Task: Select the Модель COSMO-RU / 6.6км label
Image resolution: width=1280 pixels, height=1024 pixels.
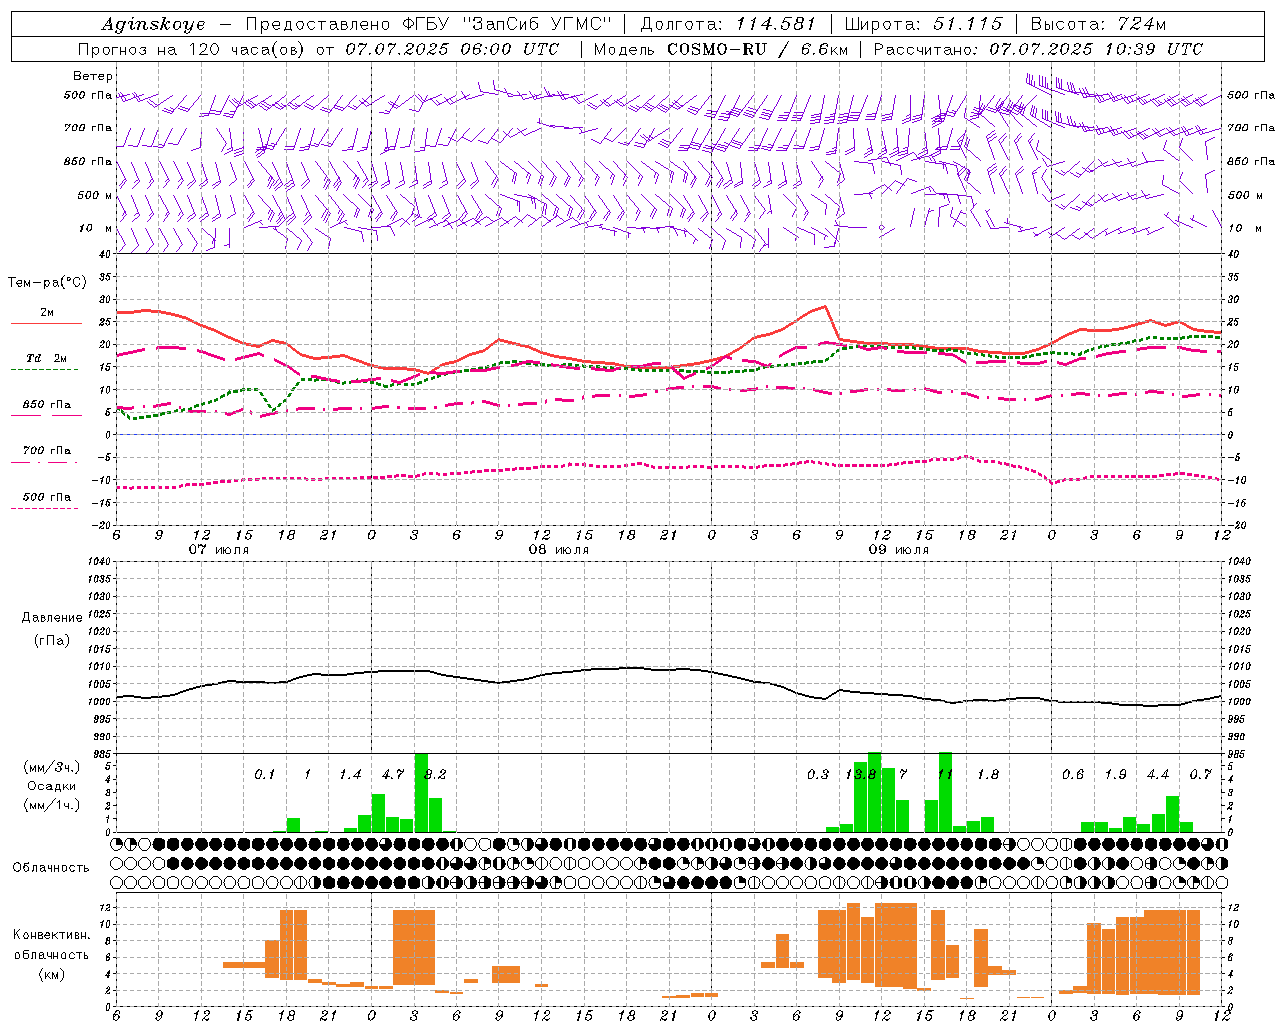Action: pos(719,49)
